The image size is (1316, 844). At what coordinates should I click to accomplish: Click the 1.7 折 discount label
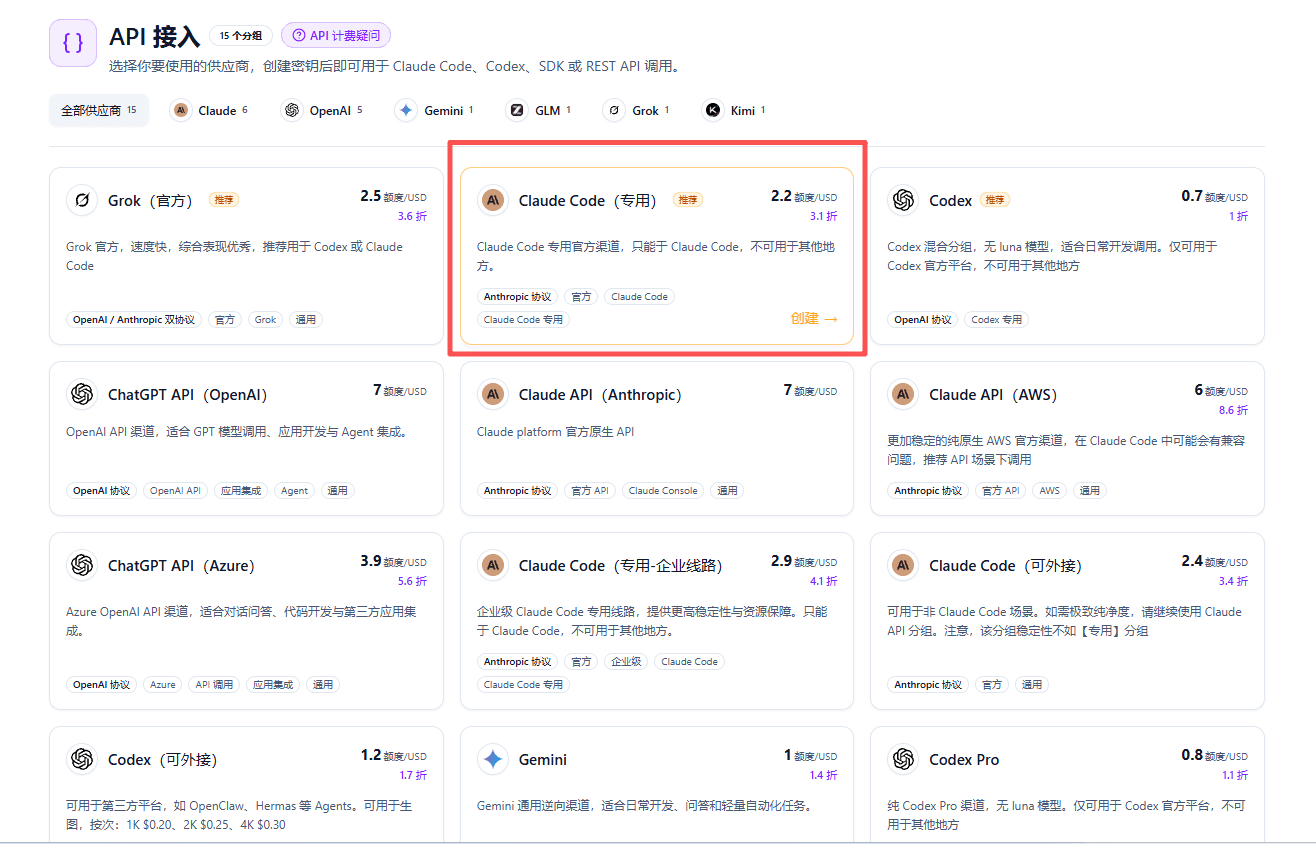(x=412, y=775)
